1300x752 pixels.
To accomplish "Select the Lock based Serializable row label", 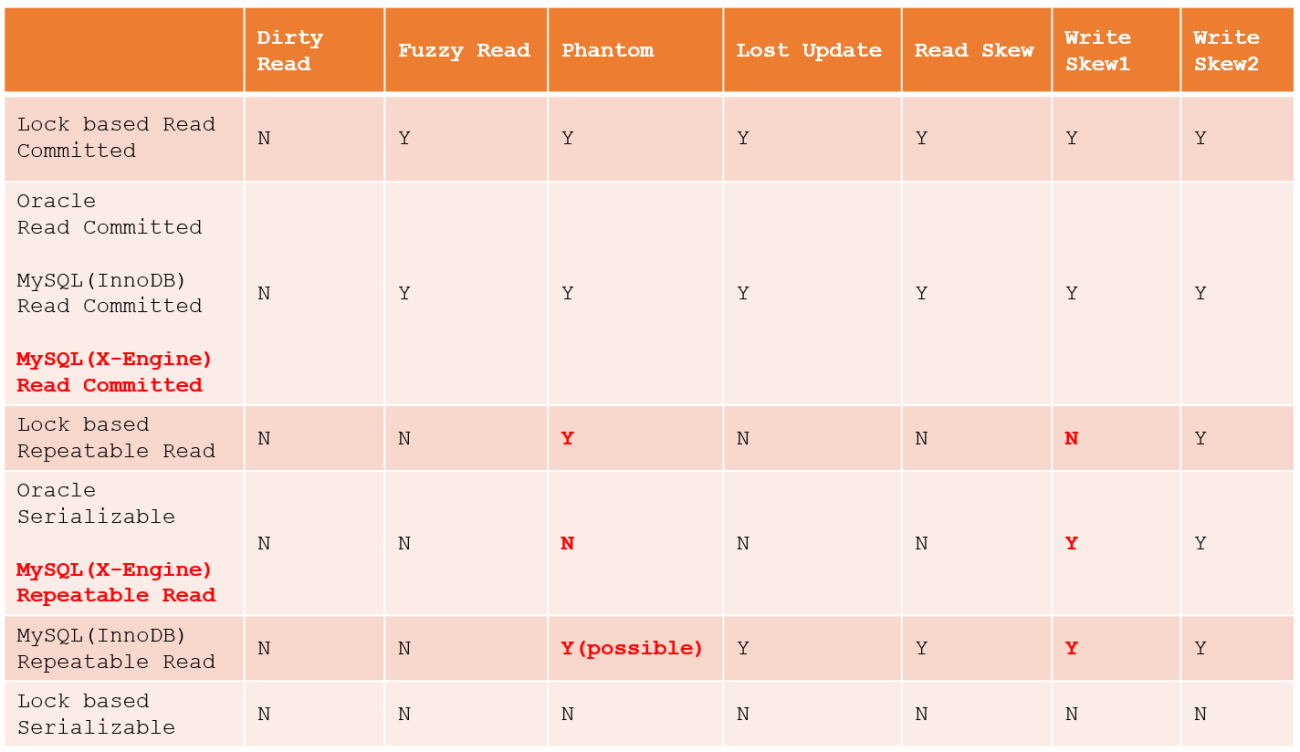I will click(96, 714).
